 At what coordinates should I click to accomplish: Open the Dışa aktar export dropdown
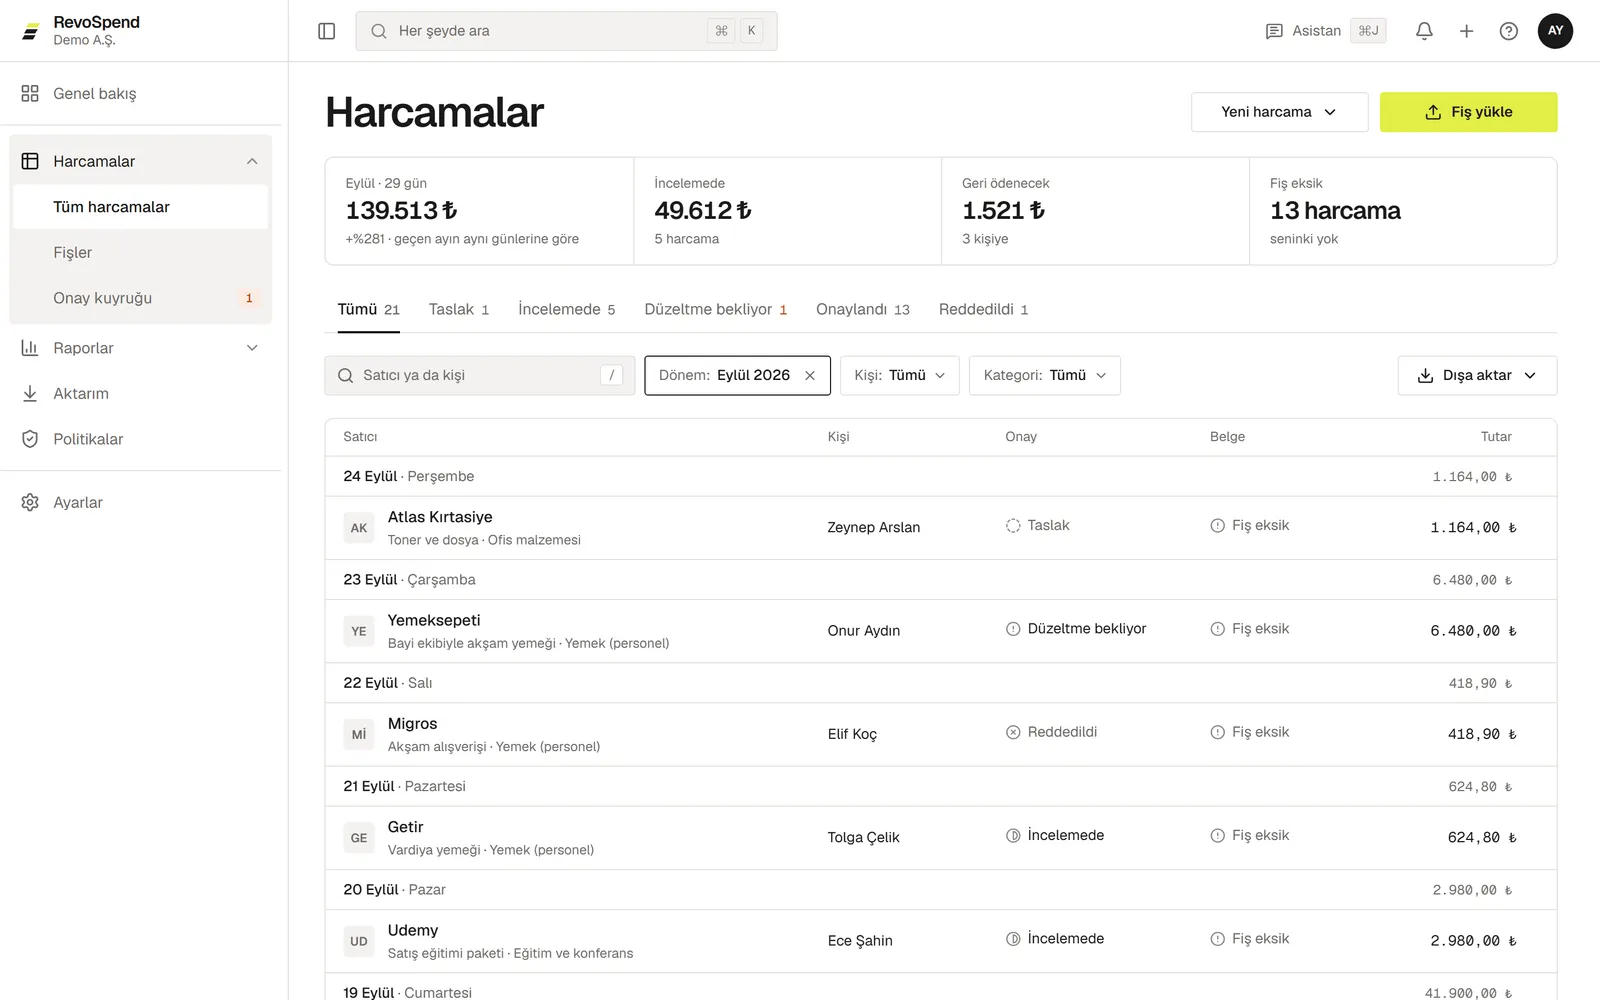coord(1477,375)
